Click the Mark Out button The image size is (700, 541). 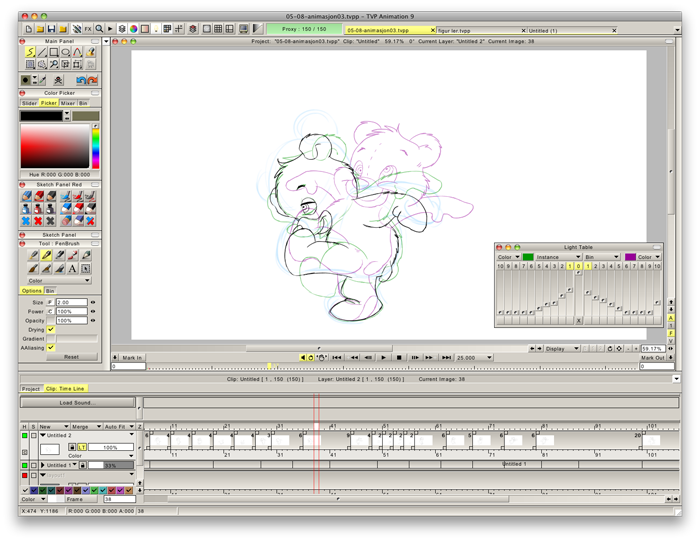(653, 358)
